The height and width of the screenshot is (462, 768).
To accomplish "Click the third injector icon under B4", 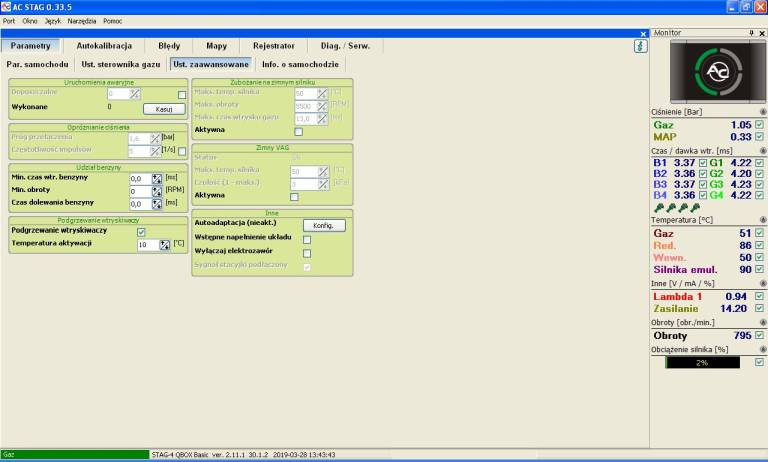I will pos(683,208).
